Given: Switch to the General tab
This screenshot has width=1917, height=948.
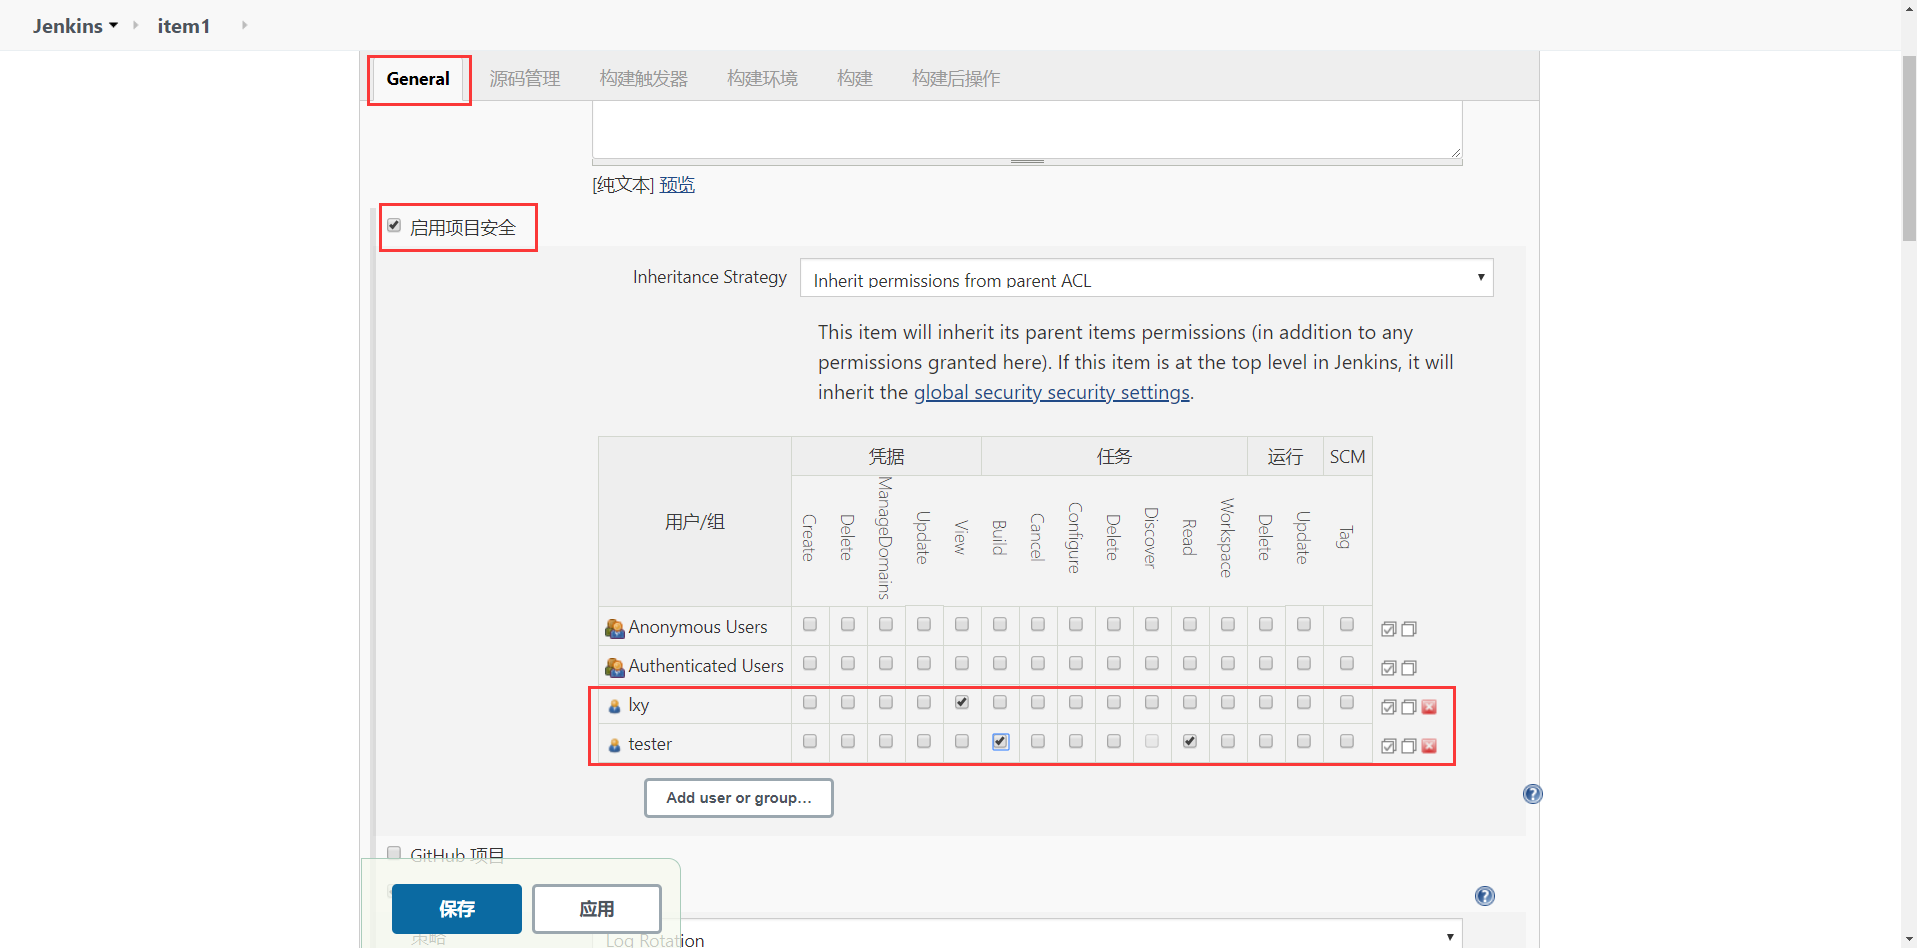Looking at the screenshot, I should point(418,79).
